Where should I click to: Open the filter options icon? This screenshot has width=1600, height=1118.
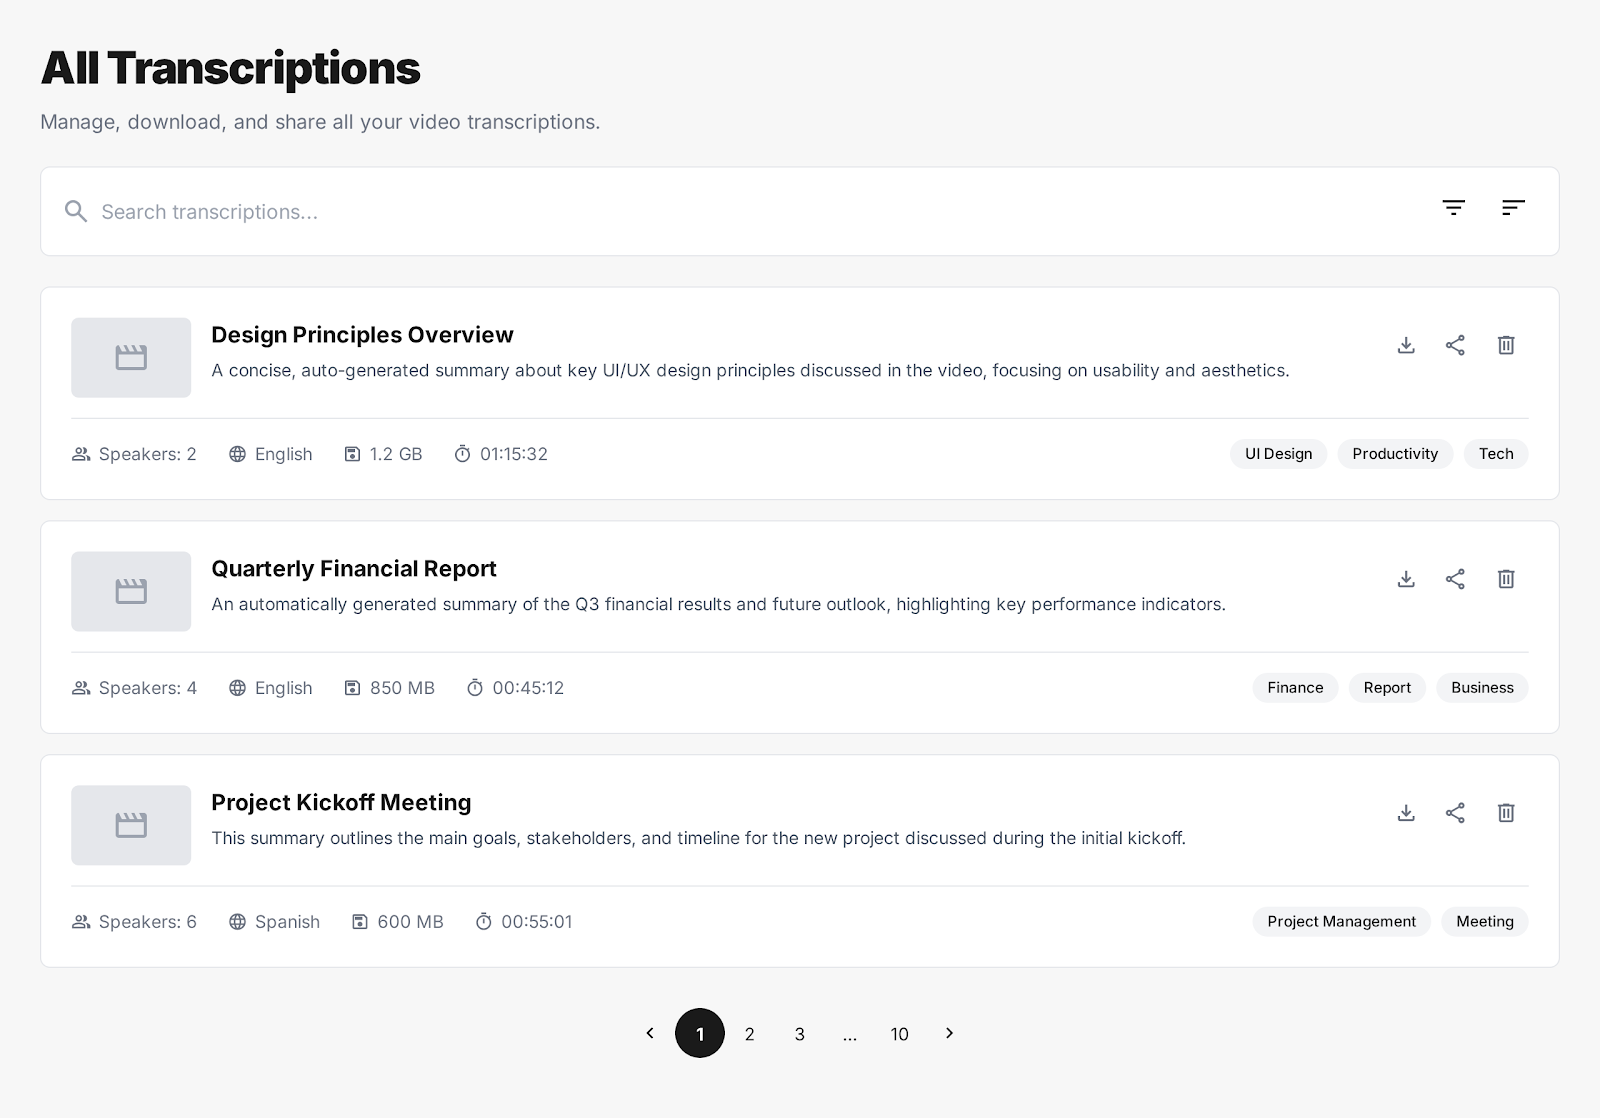point(1454,208)
